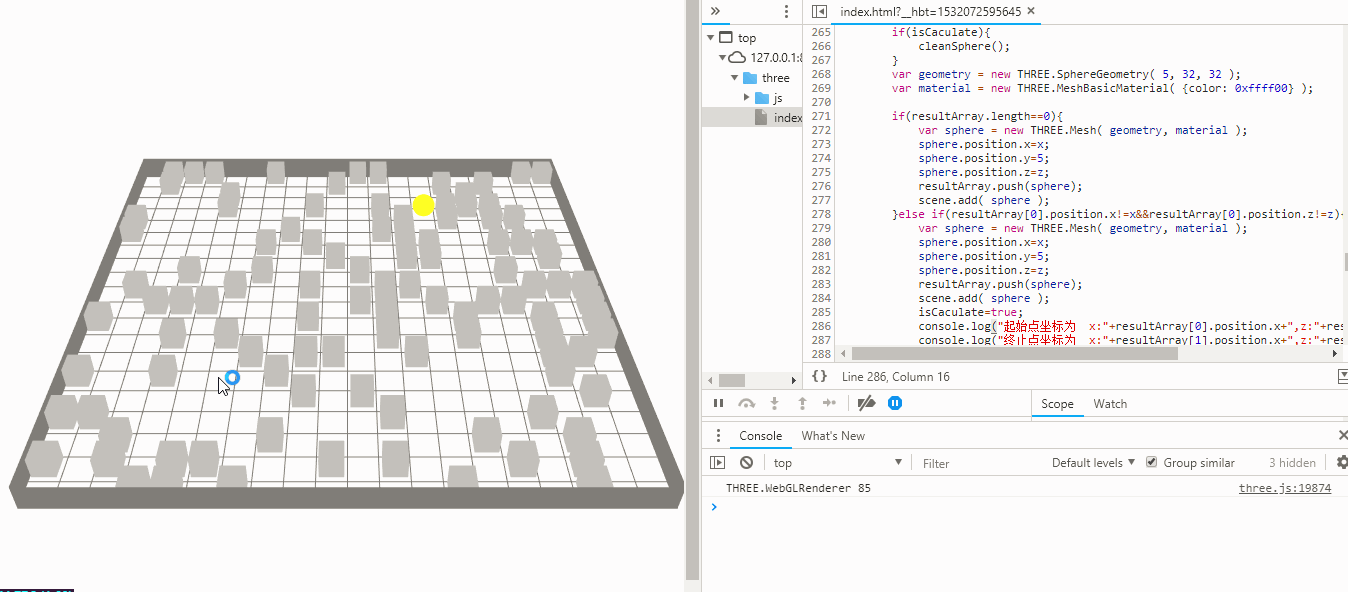
Task: Toggle Pause on exceptions button
Action: (x=895, y=403)
